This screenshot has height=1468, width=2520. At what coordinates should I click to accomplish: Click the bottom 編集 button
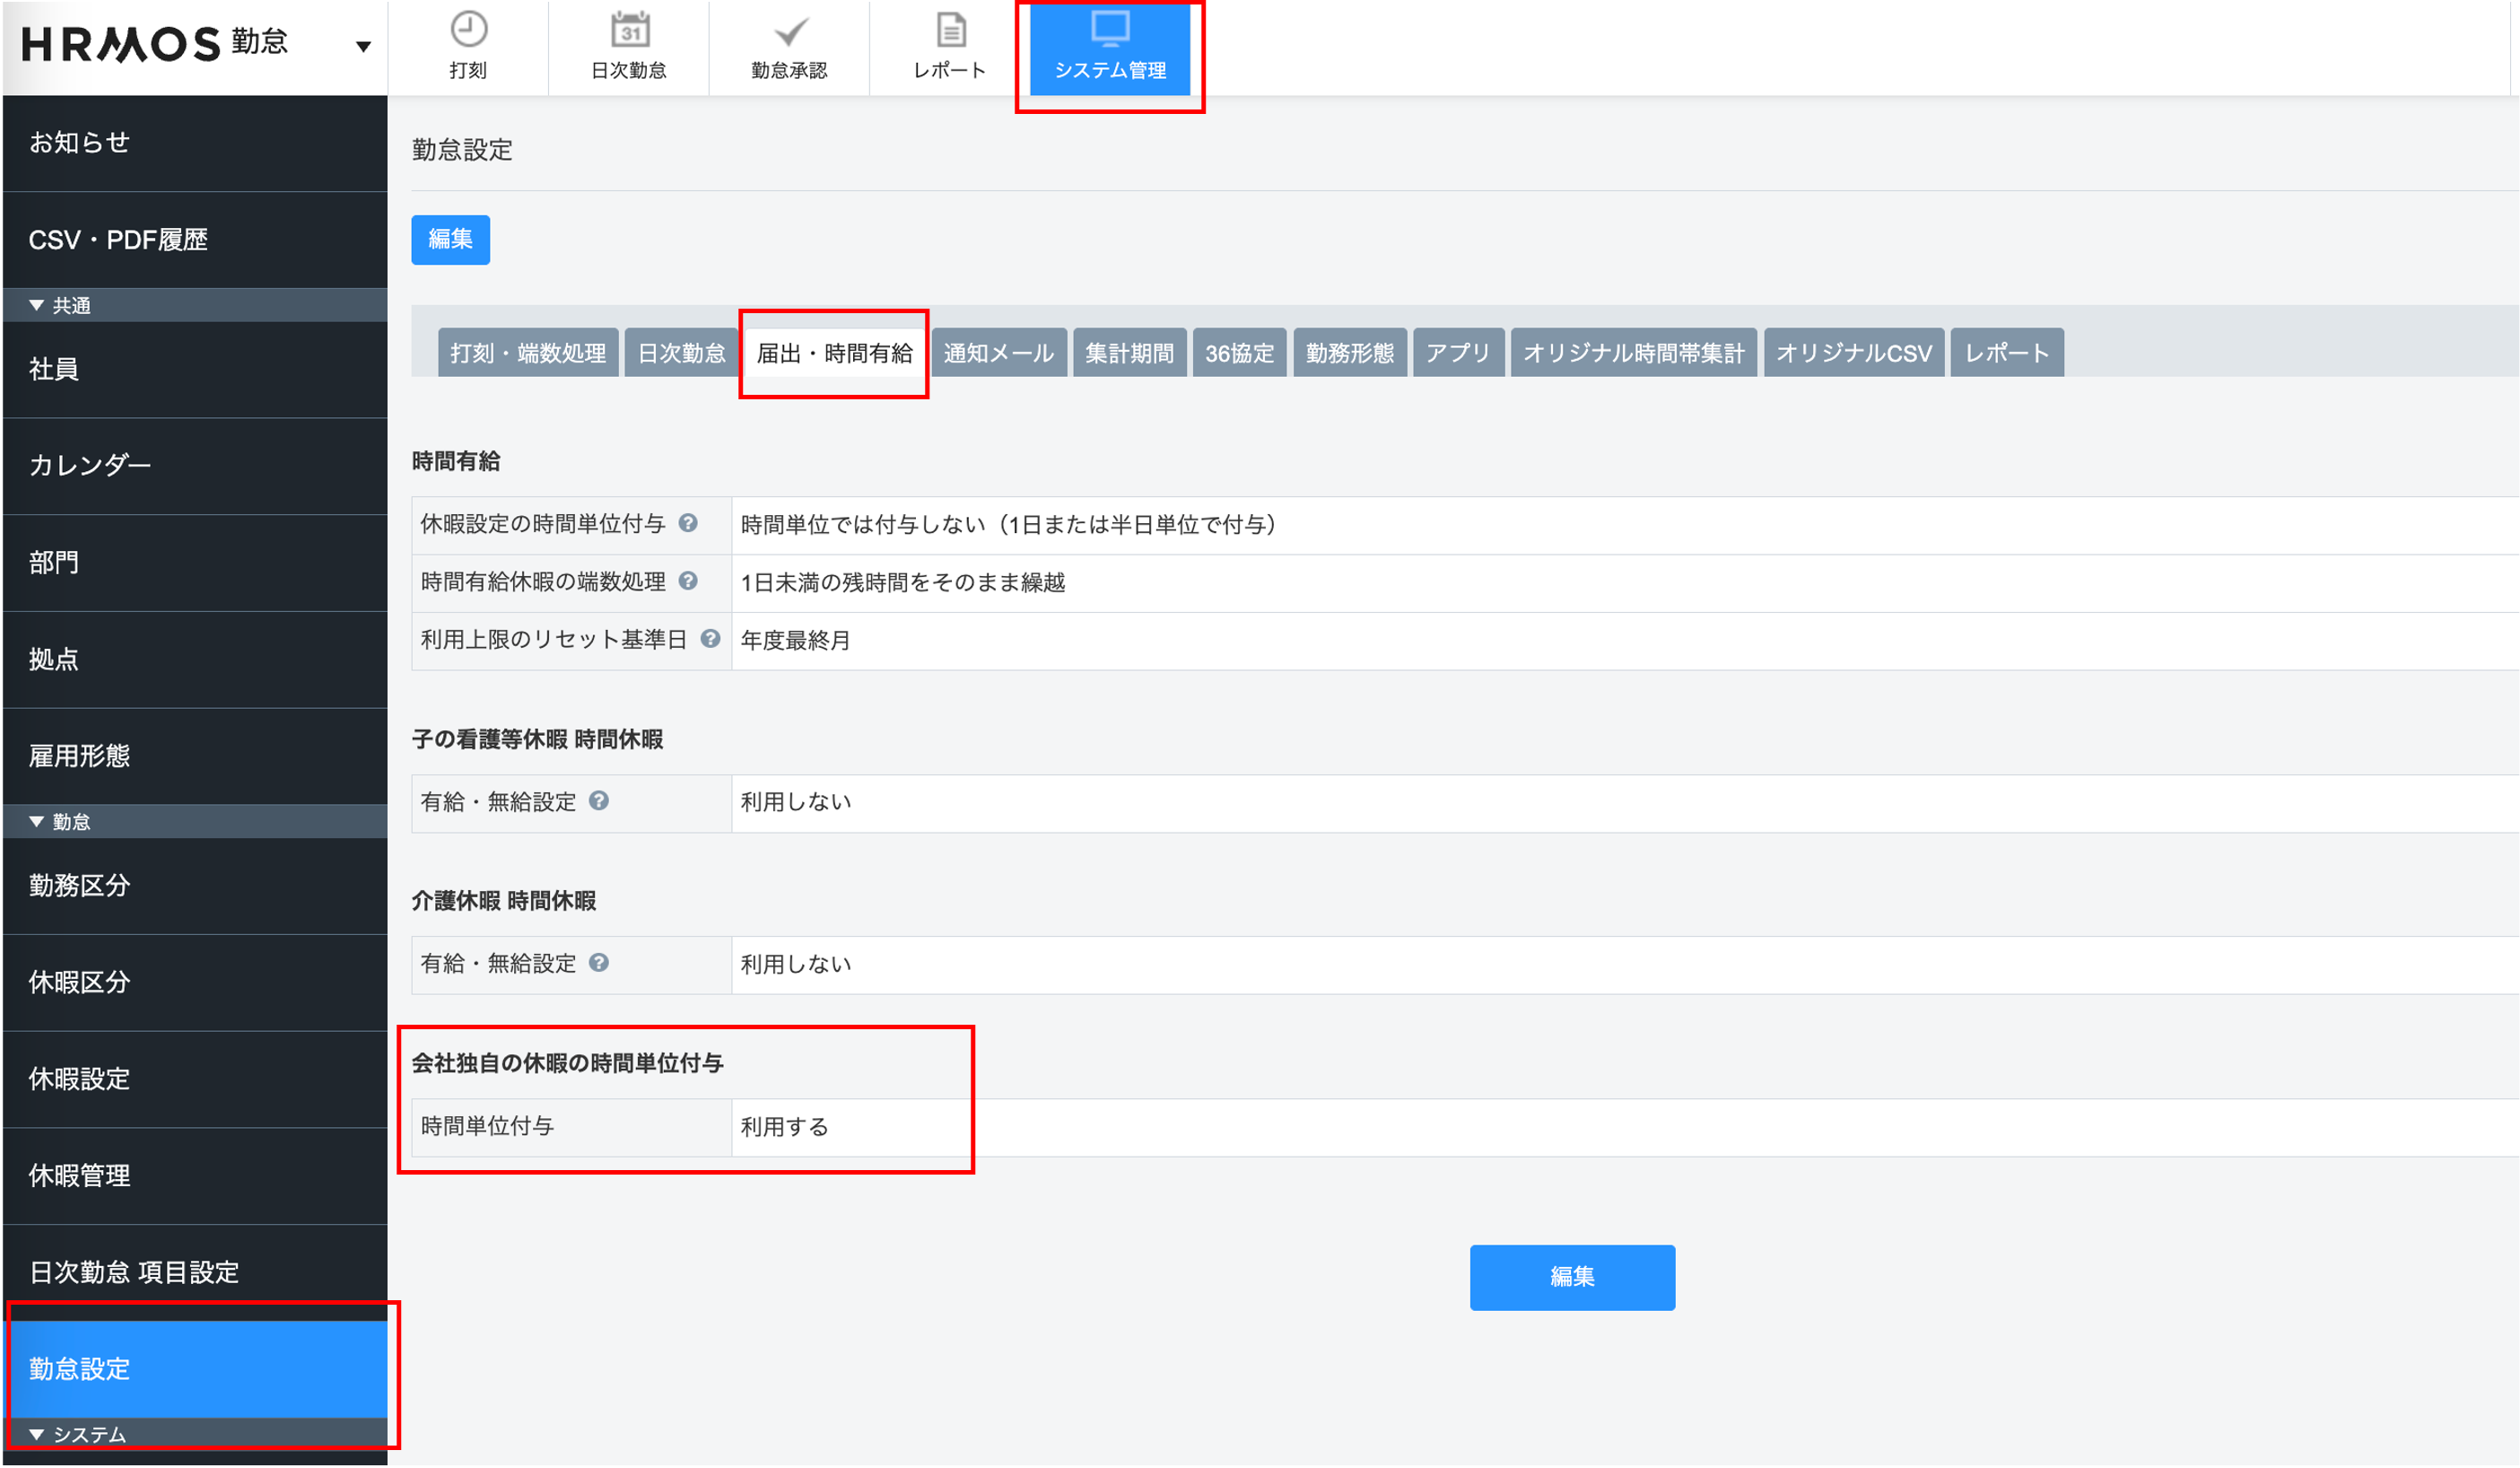click(1571, 1277)
